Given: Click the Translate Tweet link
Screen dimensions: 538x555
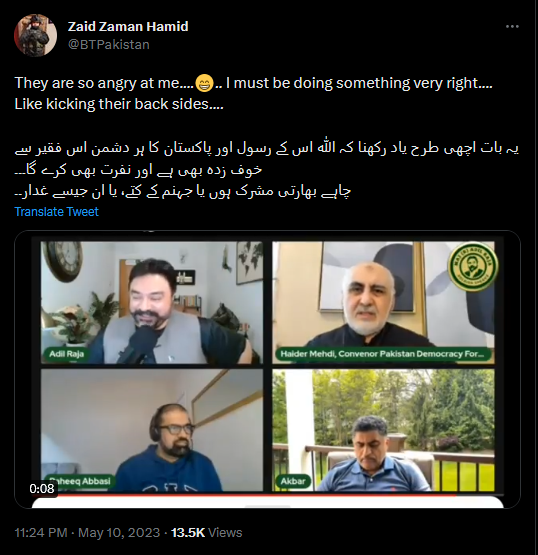Looking at the screenshot, I should (57, 212).
